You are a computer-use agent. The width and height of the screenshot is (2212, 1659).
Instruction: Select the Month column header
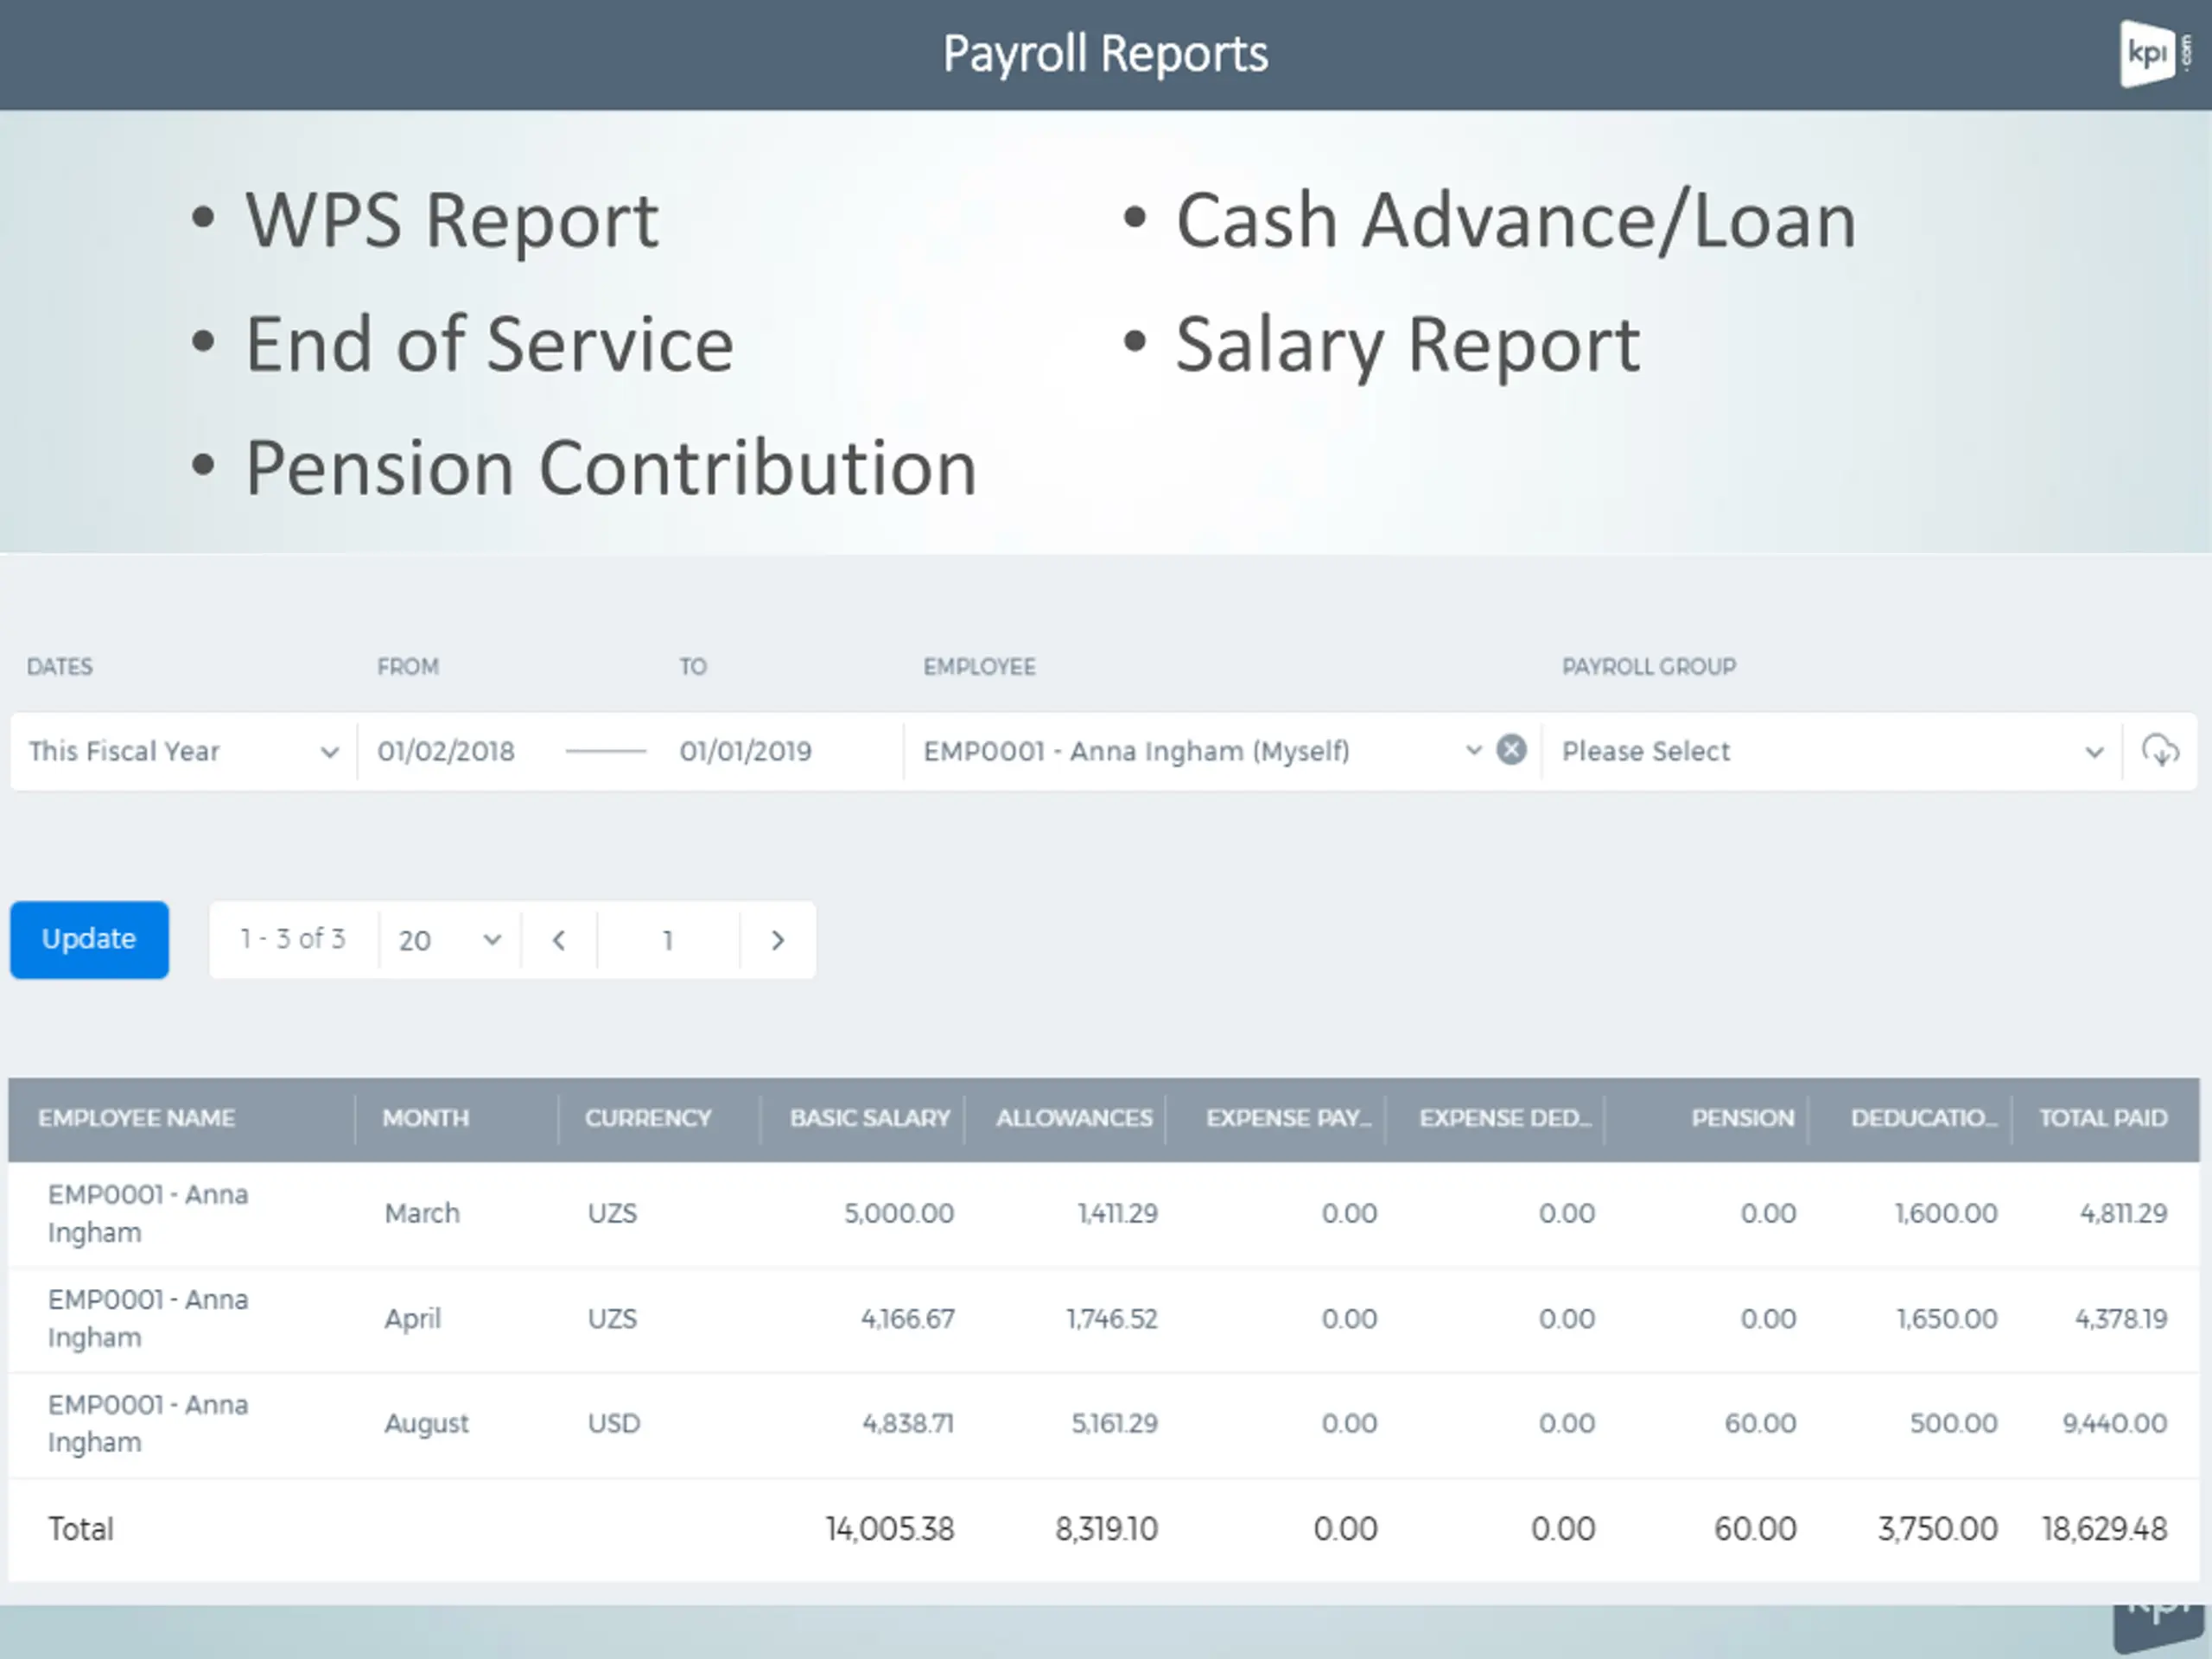(425, 1118)
